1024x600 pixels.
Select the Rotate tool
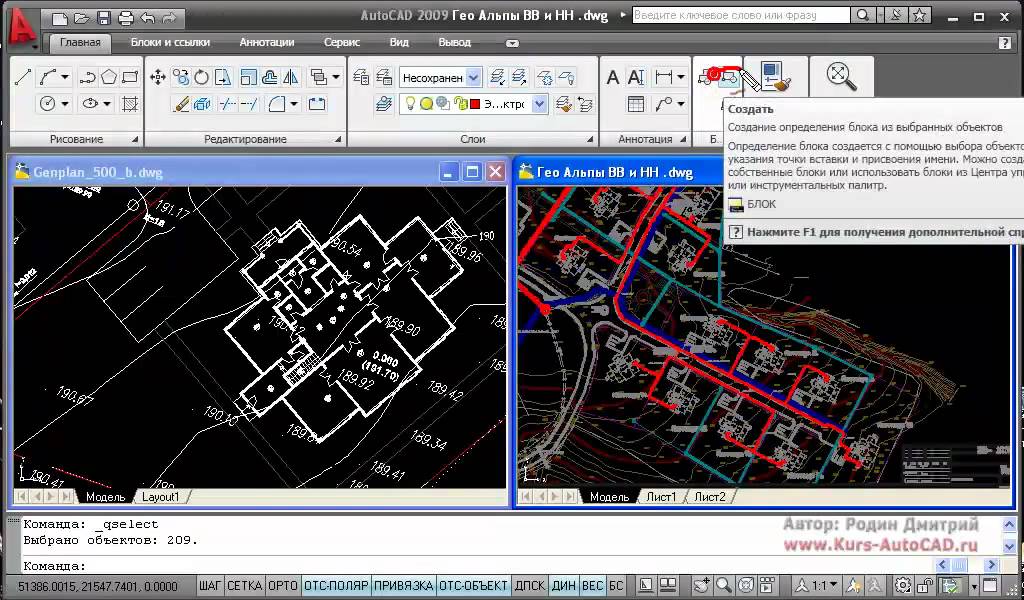[202, 78]
